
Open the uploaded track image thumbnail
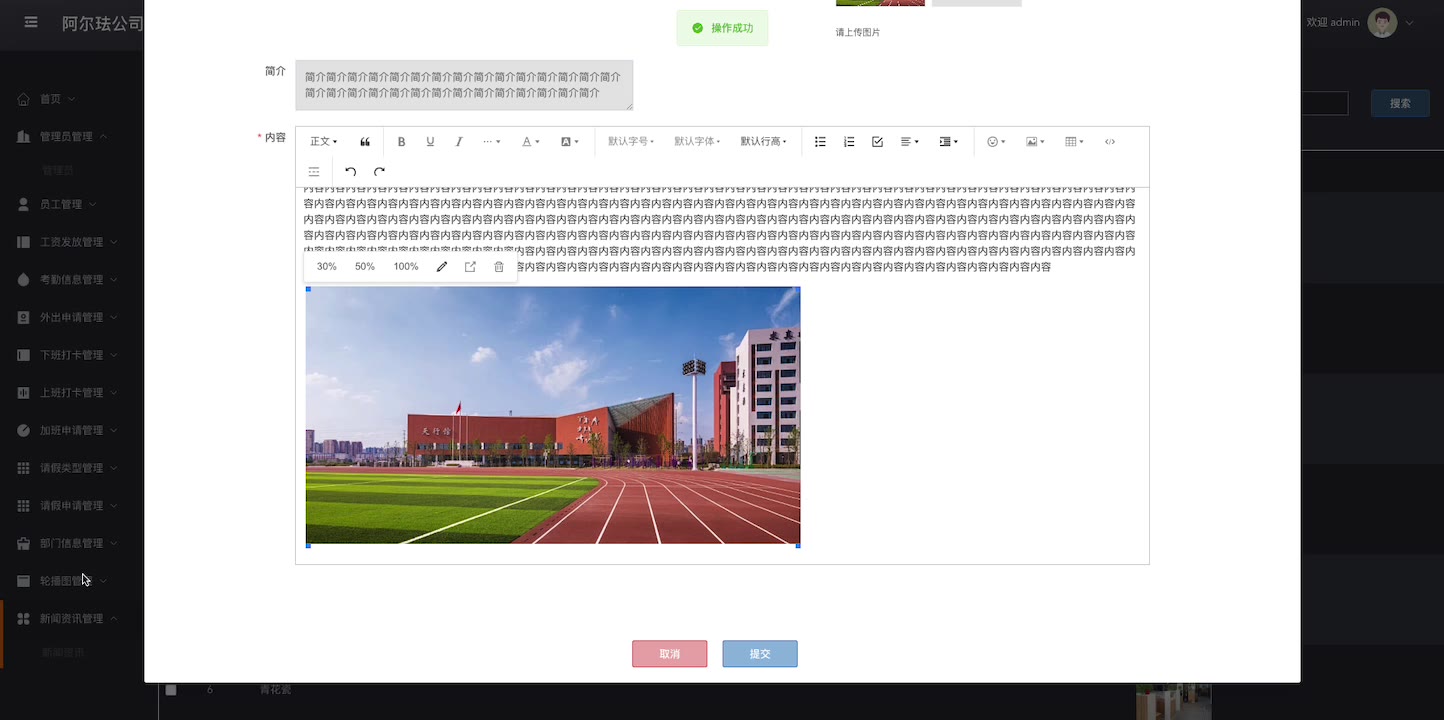(x=880, y=3)
